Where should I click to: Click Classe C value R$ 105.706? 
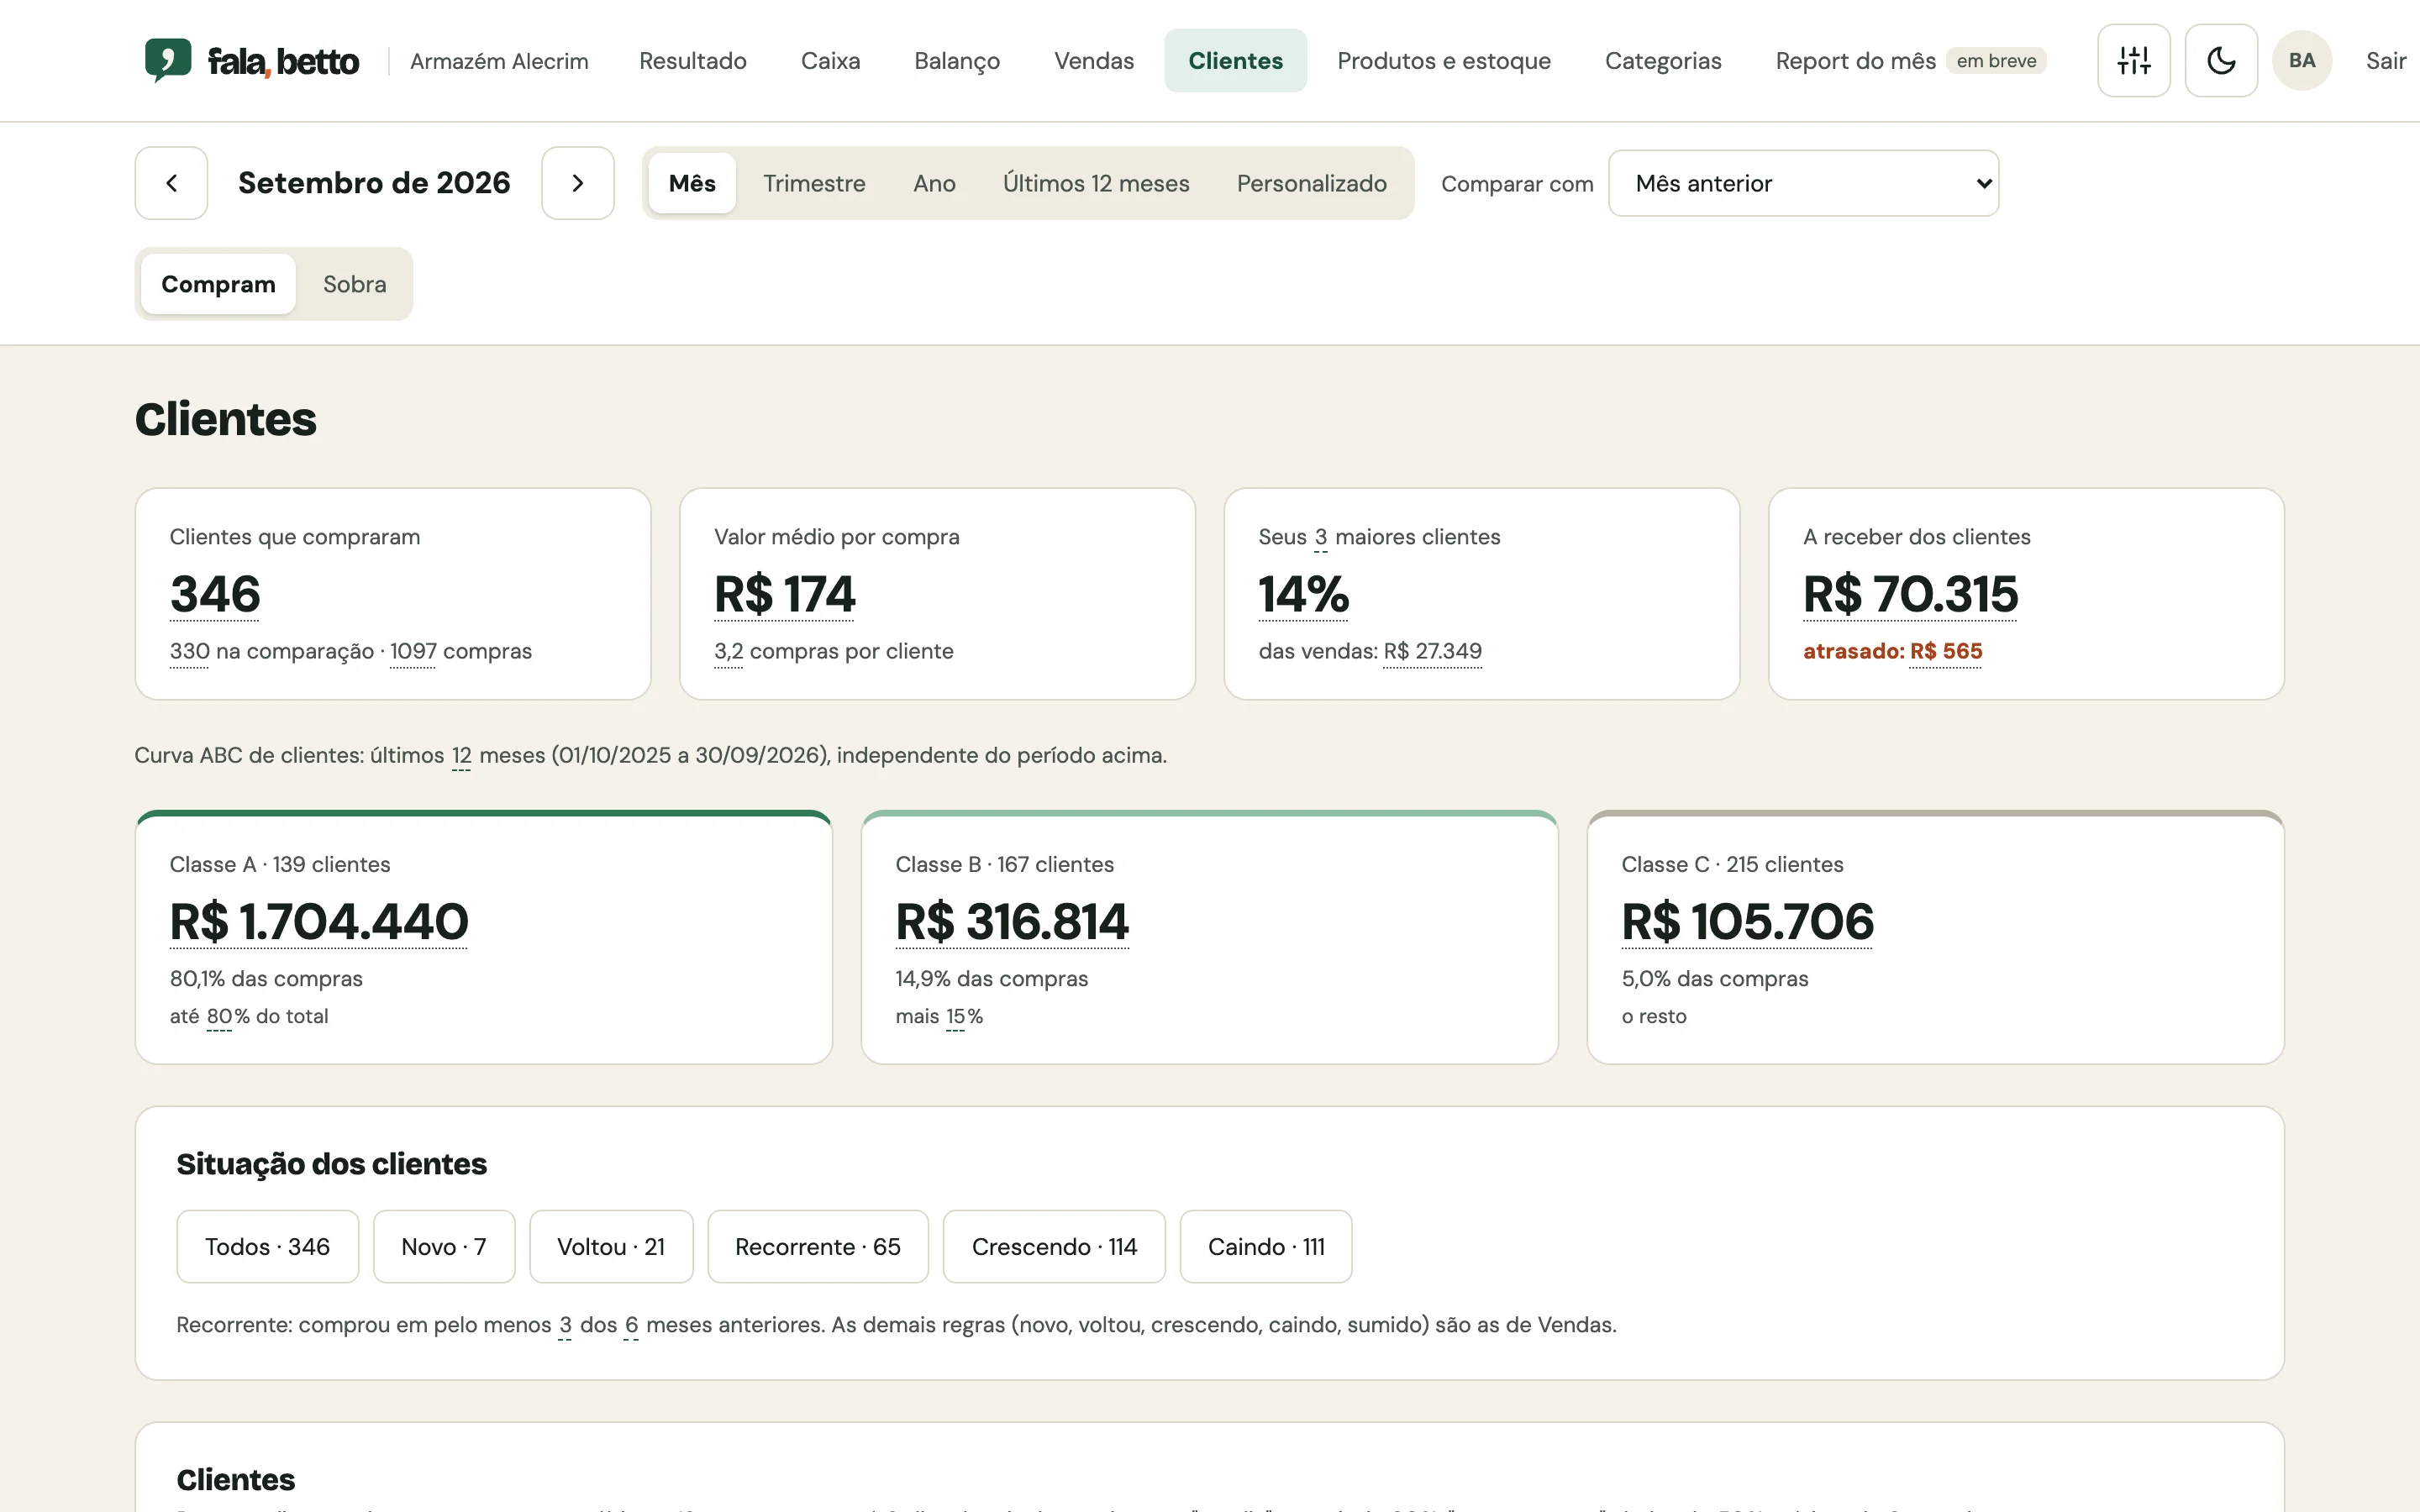(1747, 921)
